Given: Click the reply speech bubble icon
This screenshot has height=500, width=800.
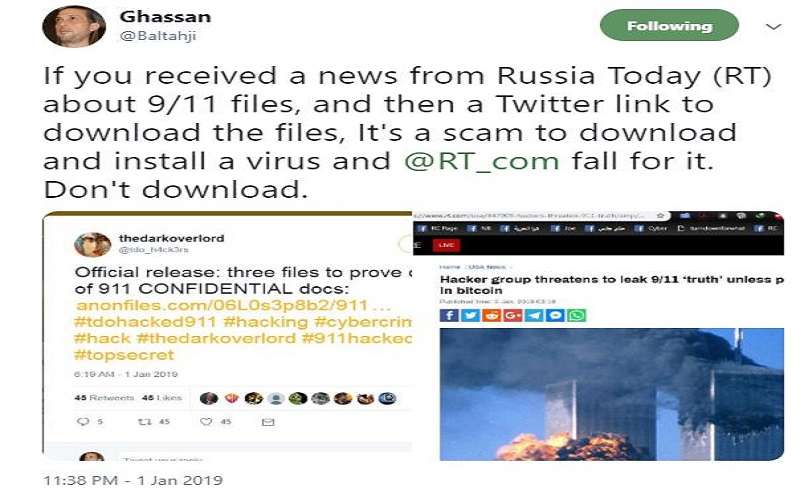Looking at the screenshot, I should click(83, 421).
